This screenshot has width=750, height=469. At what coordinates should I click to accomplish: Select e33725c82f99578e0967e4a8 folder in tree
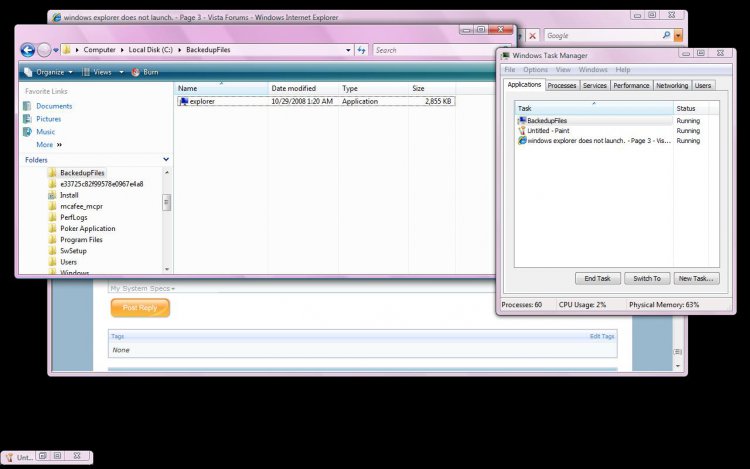(x=101, y=184)
